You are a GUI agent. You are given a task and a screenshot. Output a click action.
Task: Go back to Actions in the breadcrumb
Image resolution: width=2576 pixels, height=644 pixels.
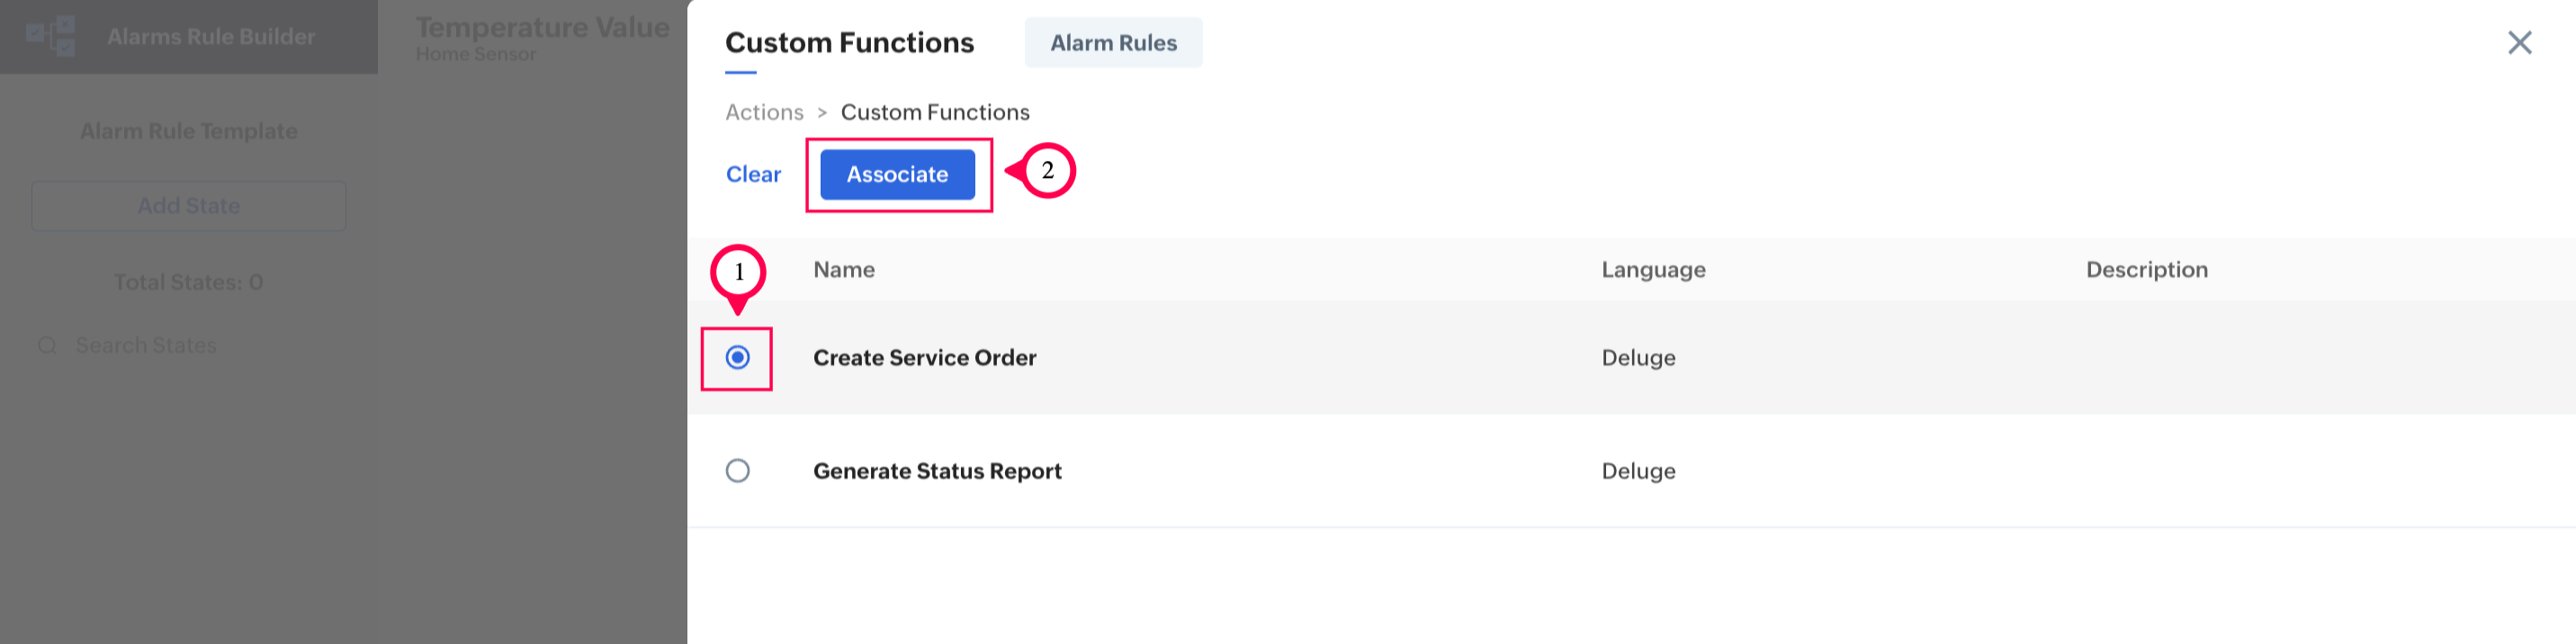point(764,112)
